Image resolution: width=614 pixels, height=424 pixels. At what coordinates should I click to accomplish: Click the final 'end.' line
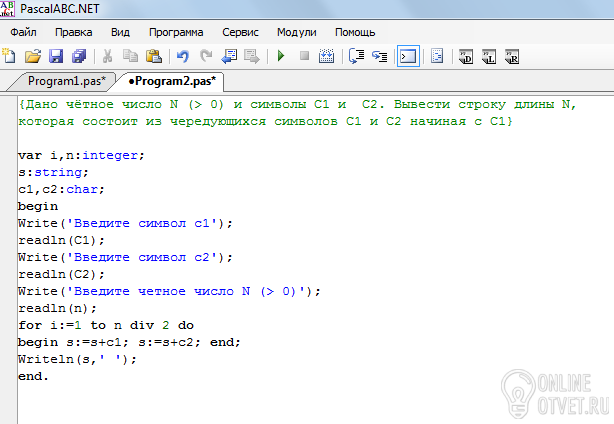33,377
